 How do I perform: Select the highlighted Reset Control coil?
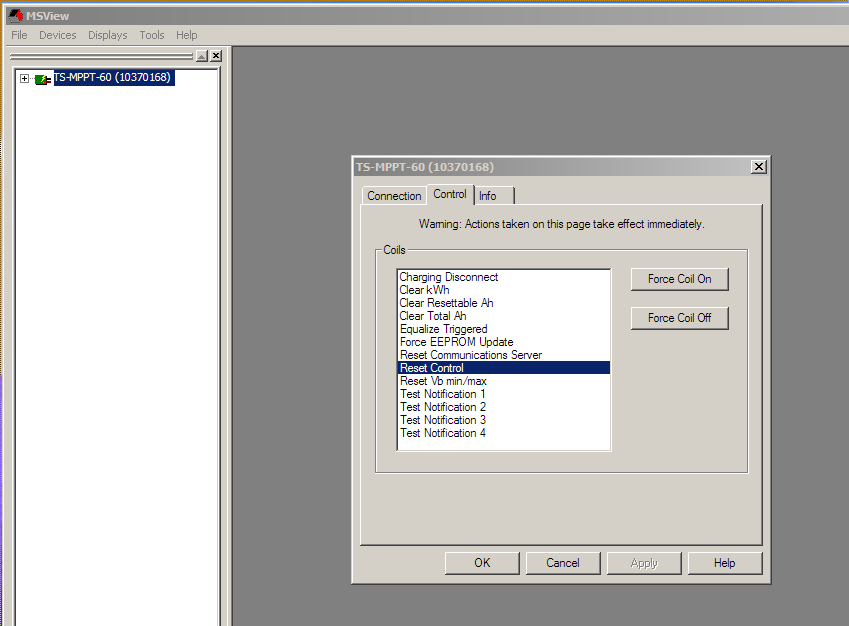tap(504, 368)
